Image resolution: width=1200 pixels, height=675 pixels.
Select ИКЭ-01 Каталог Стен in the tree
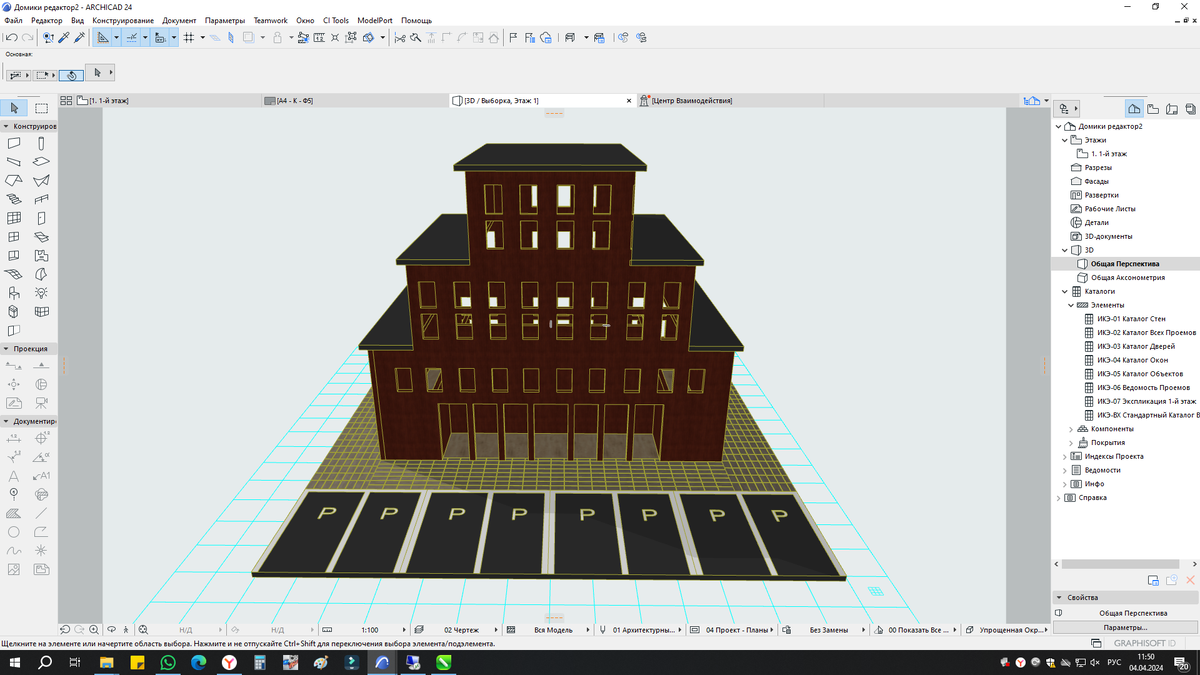(x=1131, y=319)
